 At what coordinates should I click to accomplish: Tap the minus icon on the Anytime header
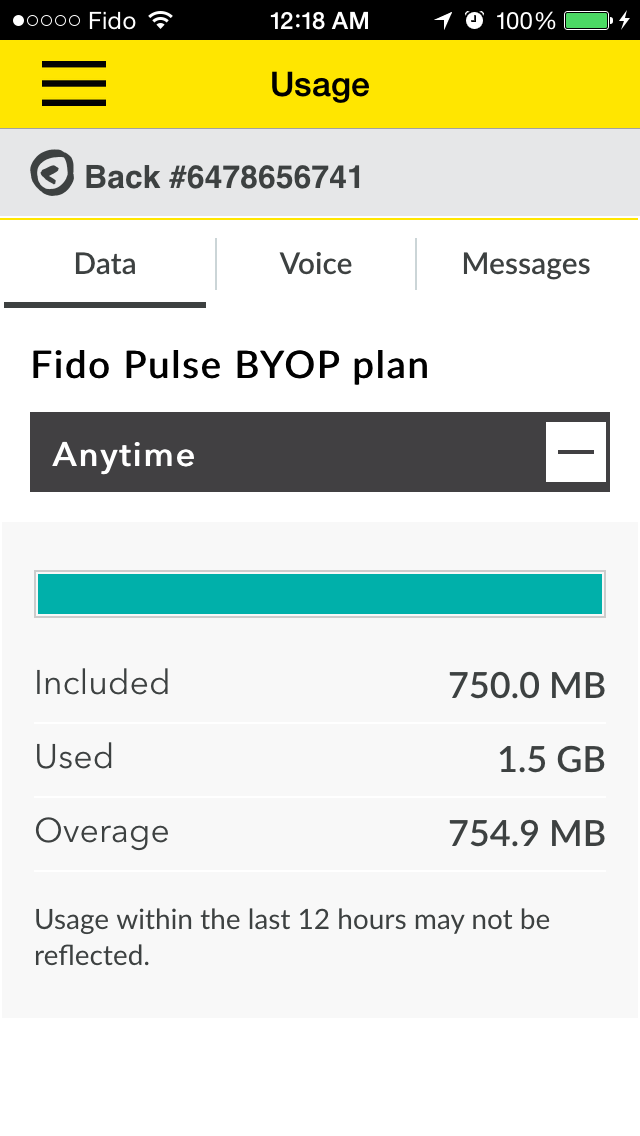pos(577,452)
